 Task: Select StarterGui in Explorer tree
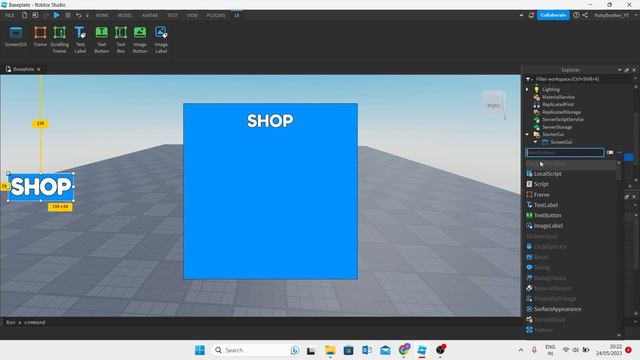(553, 134)
